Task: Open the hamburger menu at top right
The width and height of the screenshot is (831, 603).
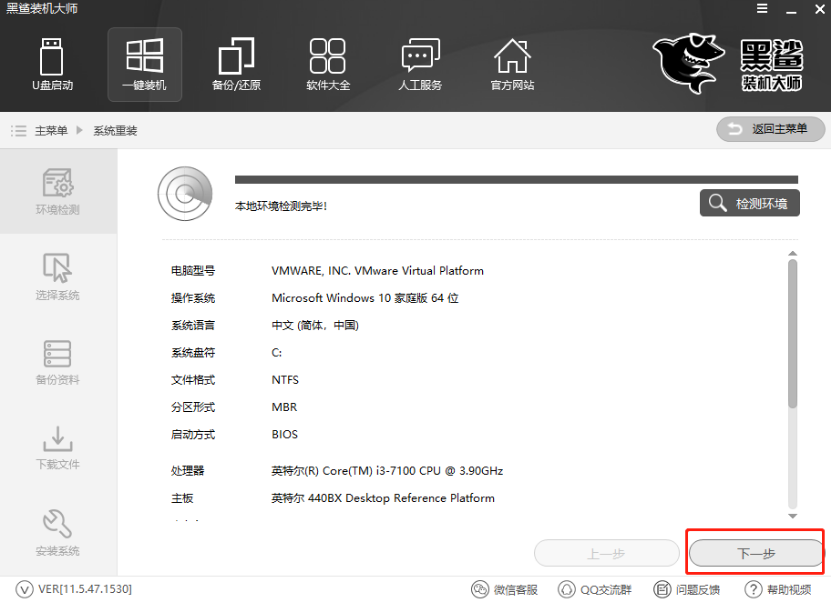Action: tap(761, 10)
